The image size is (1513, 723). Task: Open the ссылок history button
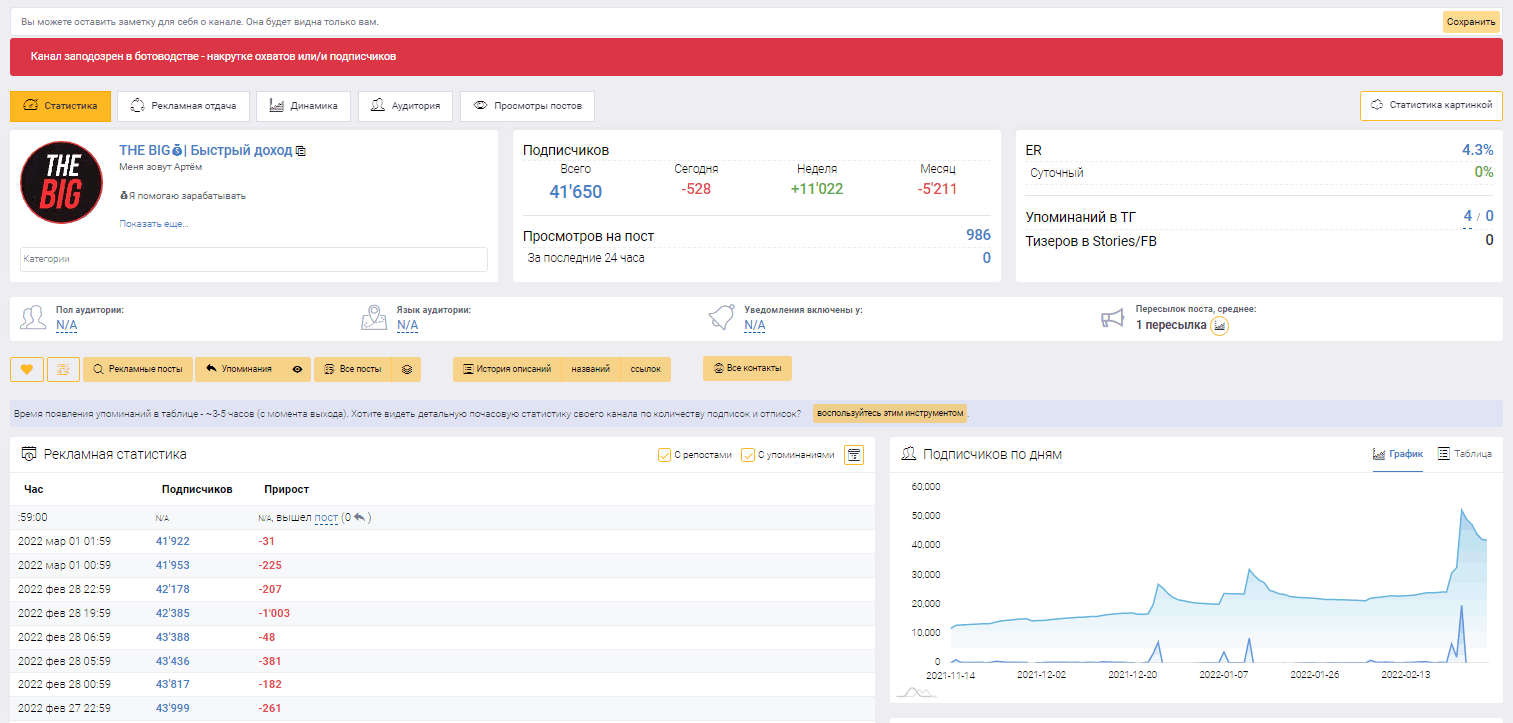[x=646, y=369]
